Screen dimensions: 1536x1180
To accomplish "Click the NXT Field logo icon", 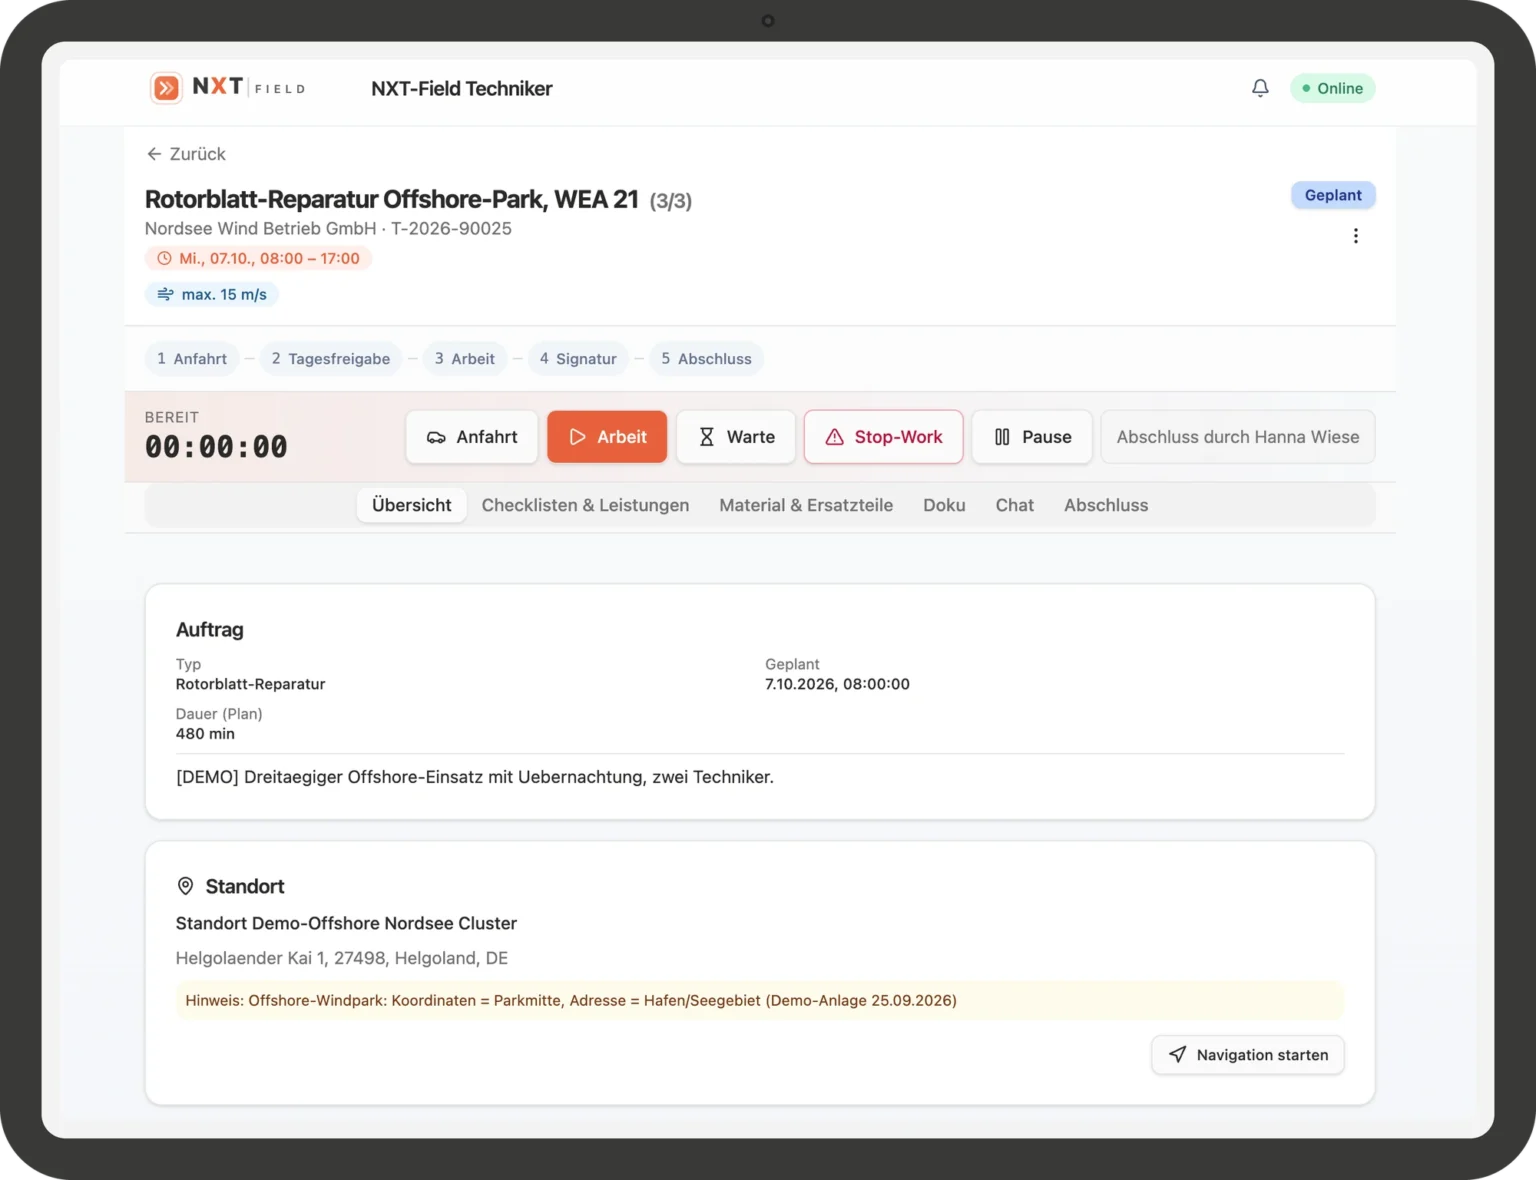I will click(x=166, y=88).
